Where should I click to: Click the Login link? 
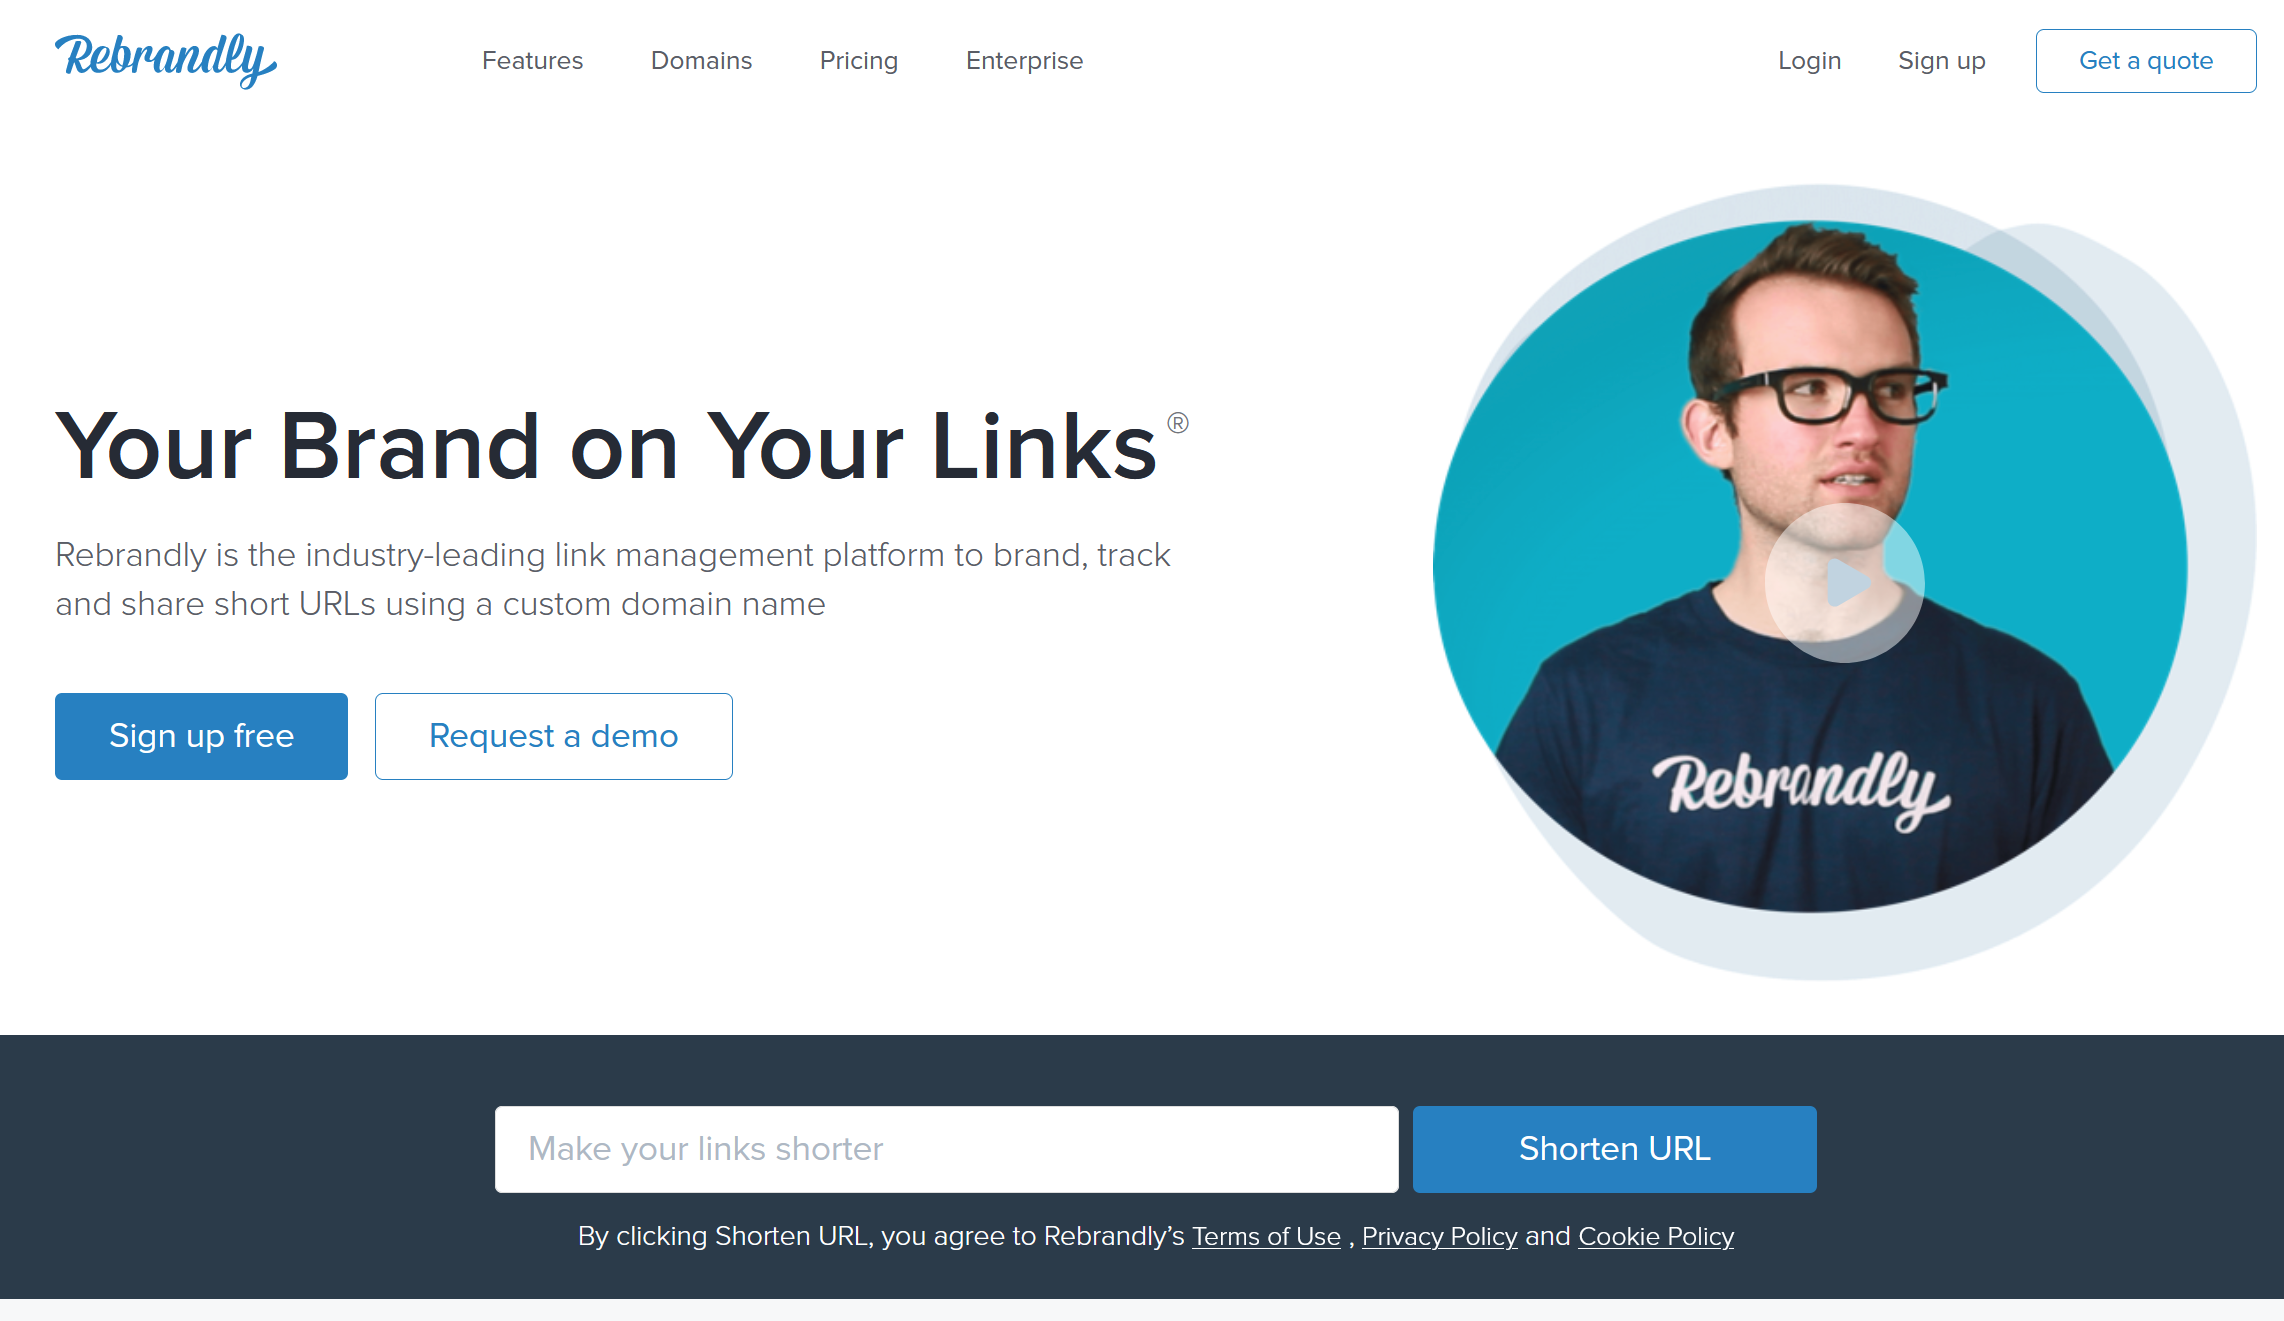point(1809,61)
